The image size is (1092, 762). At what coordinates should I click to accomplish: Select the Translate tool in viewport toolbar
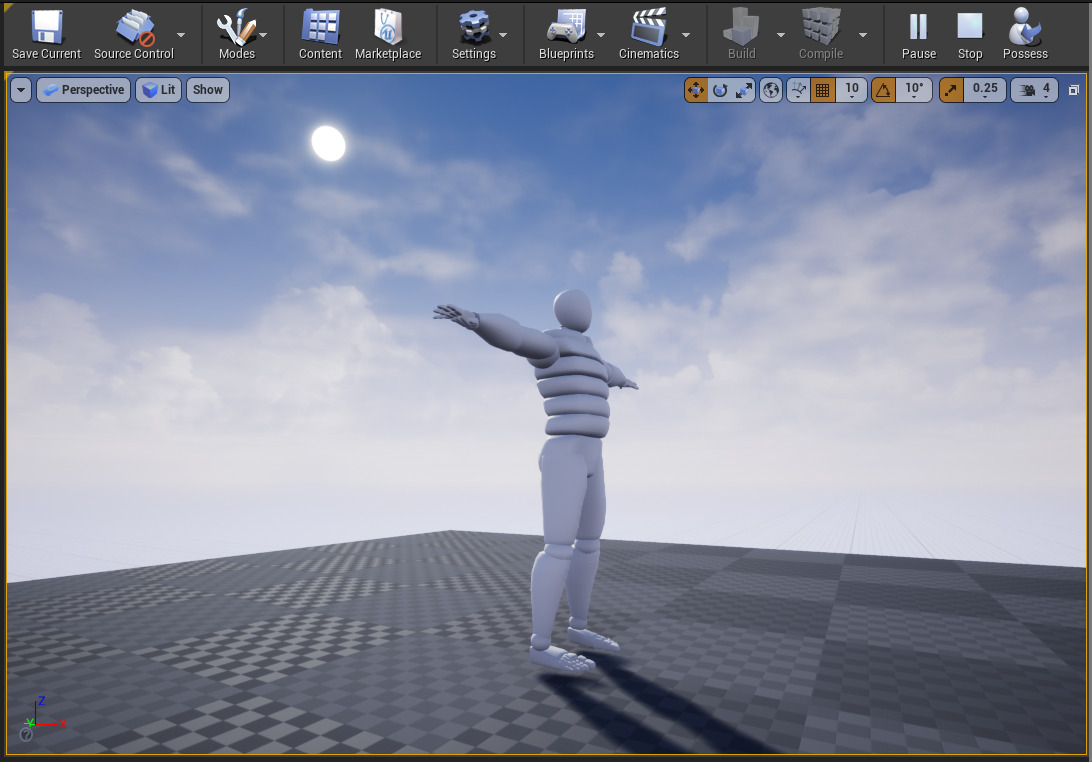[x=696, y=90]
